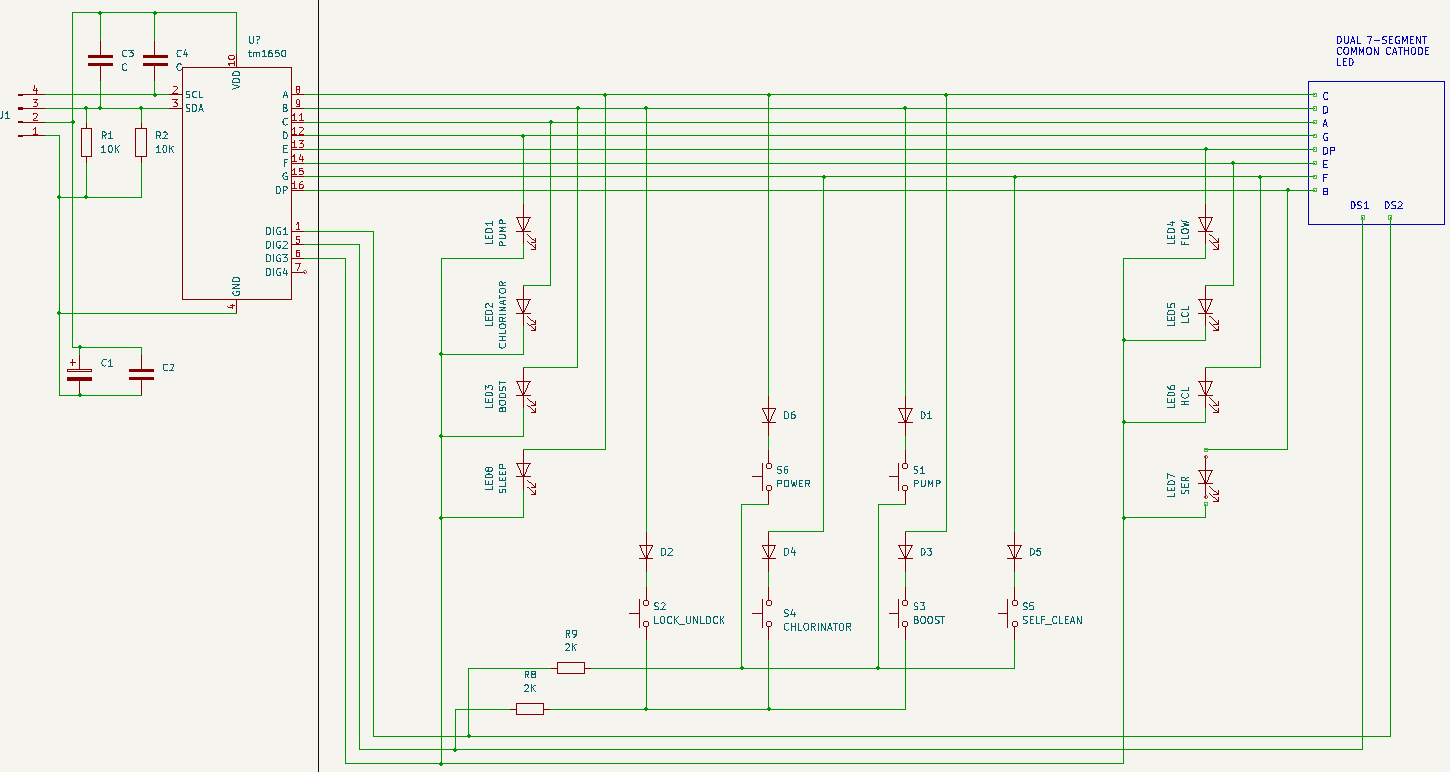
Task: Select resistor R1 10K symbol
Action: click(86, 142)
